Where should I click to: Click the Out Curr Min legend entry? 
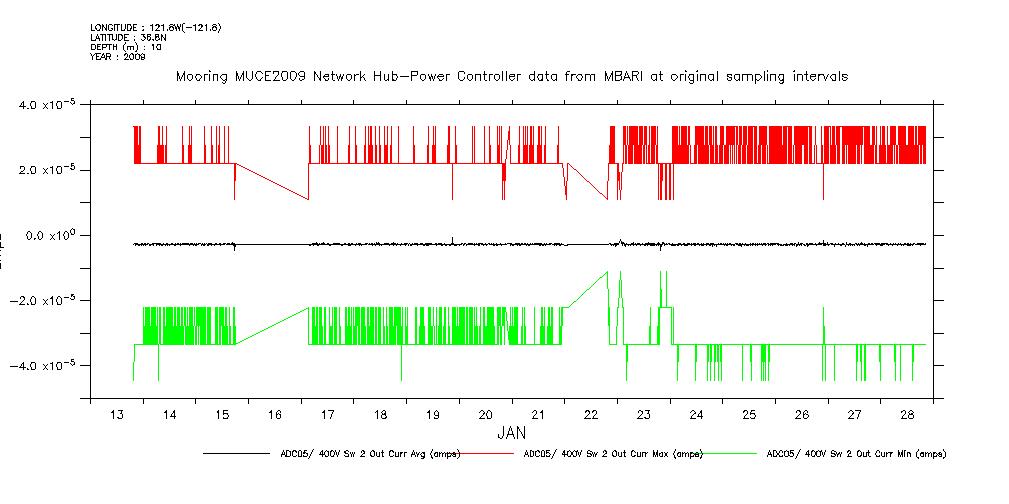pos(855,454)
